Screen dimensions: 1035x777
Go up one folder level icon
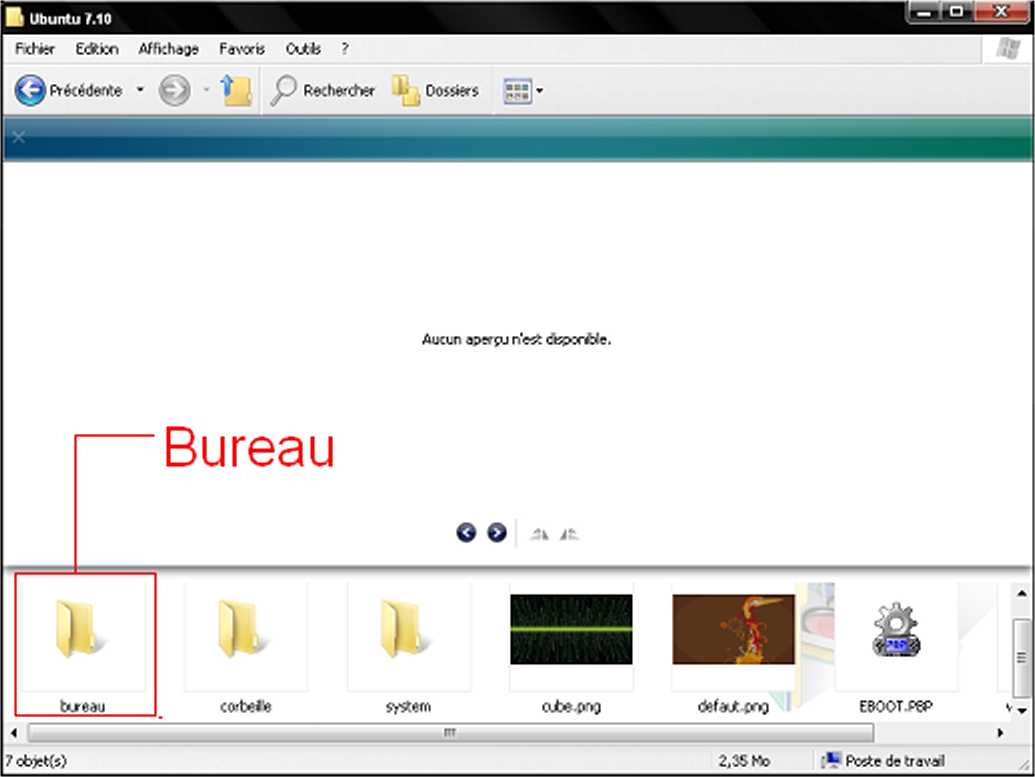pyautogui.click(x=236, y=90)
